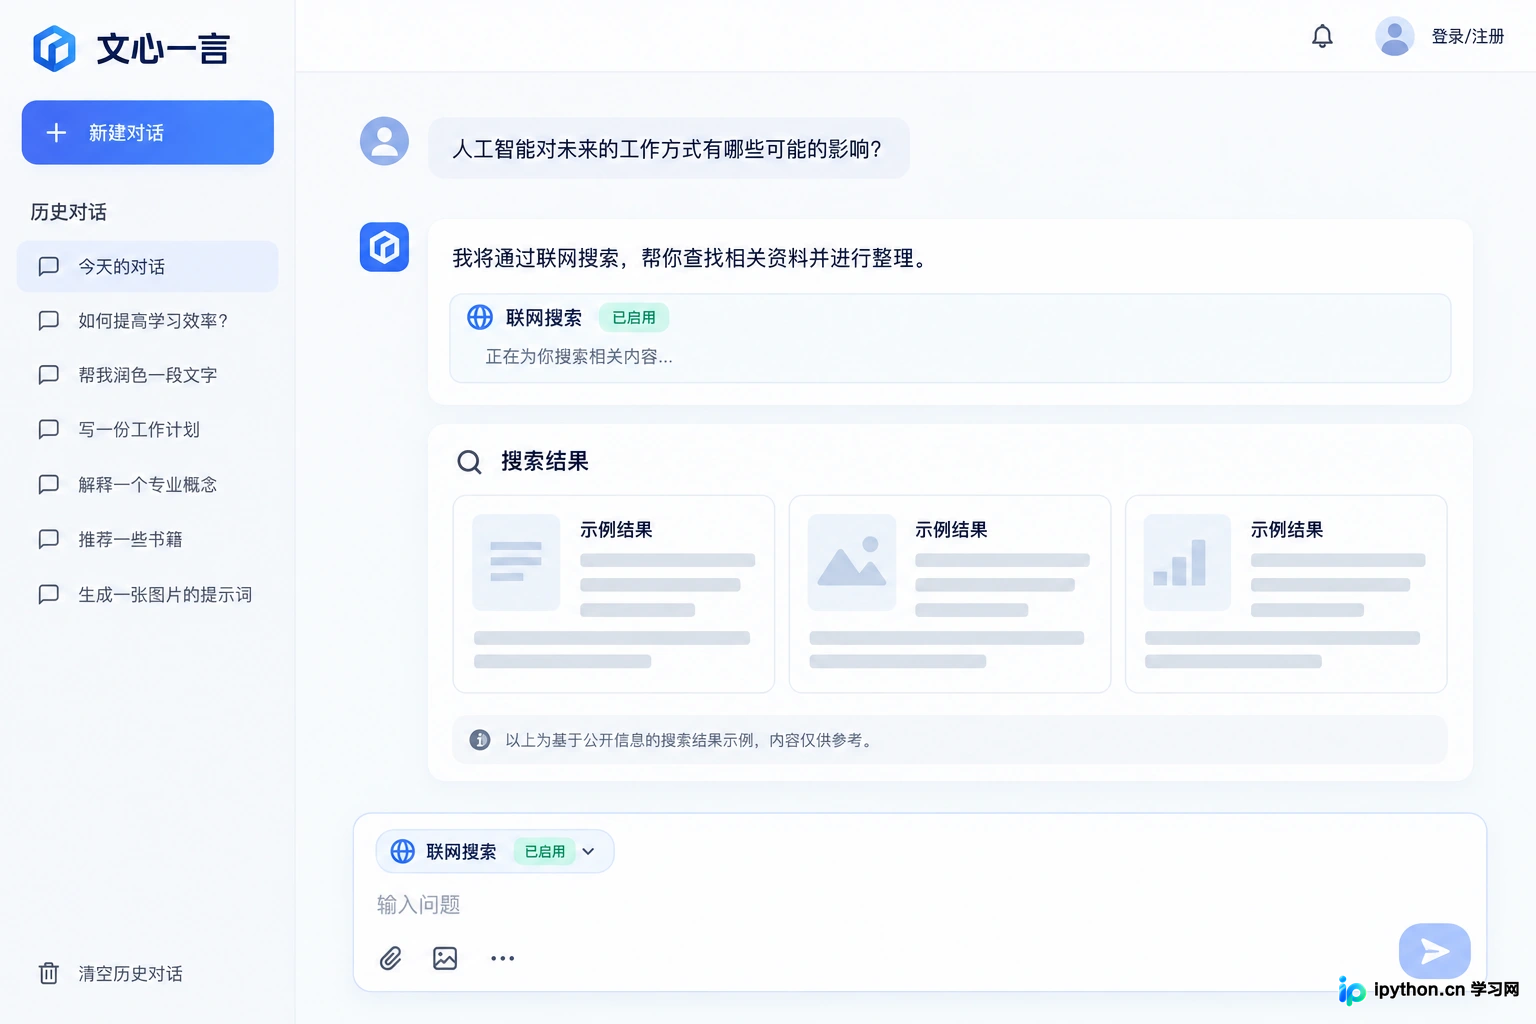
Task: Toggle the 已启用 badge in the input box
Action: point(545,851)
